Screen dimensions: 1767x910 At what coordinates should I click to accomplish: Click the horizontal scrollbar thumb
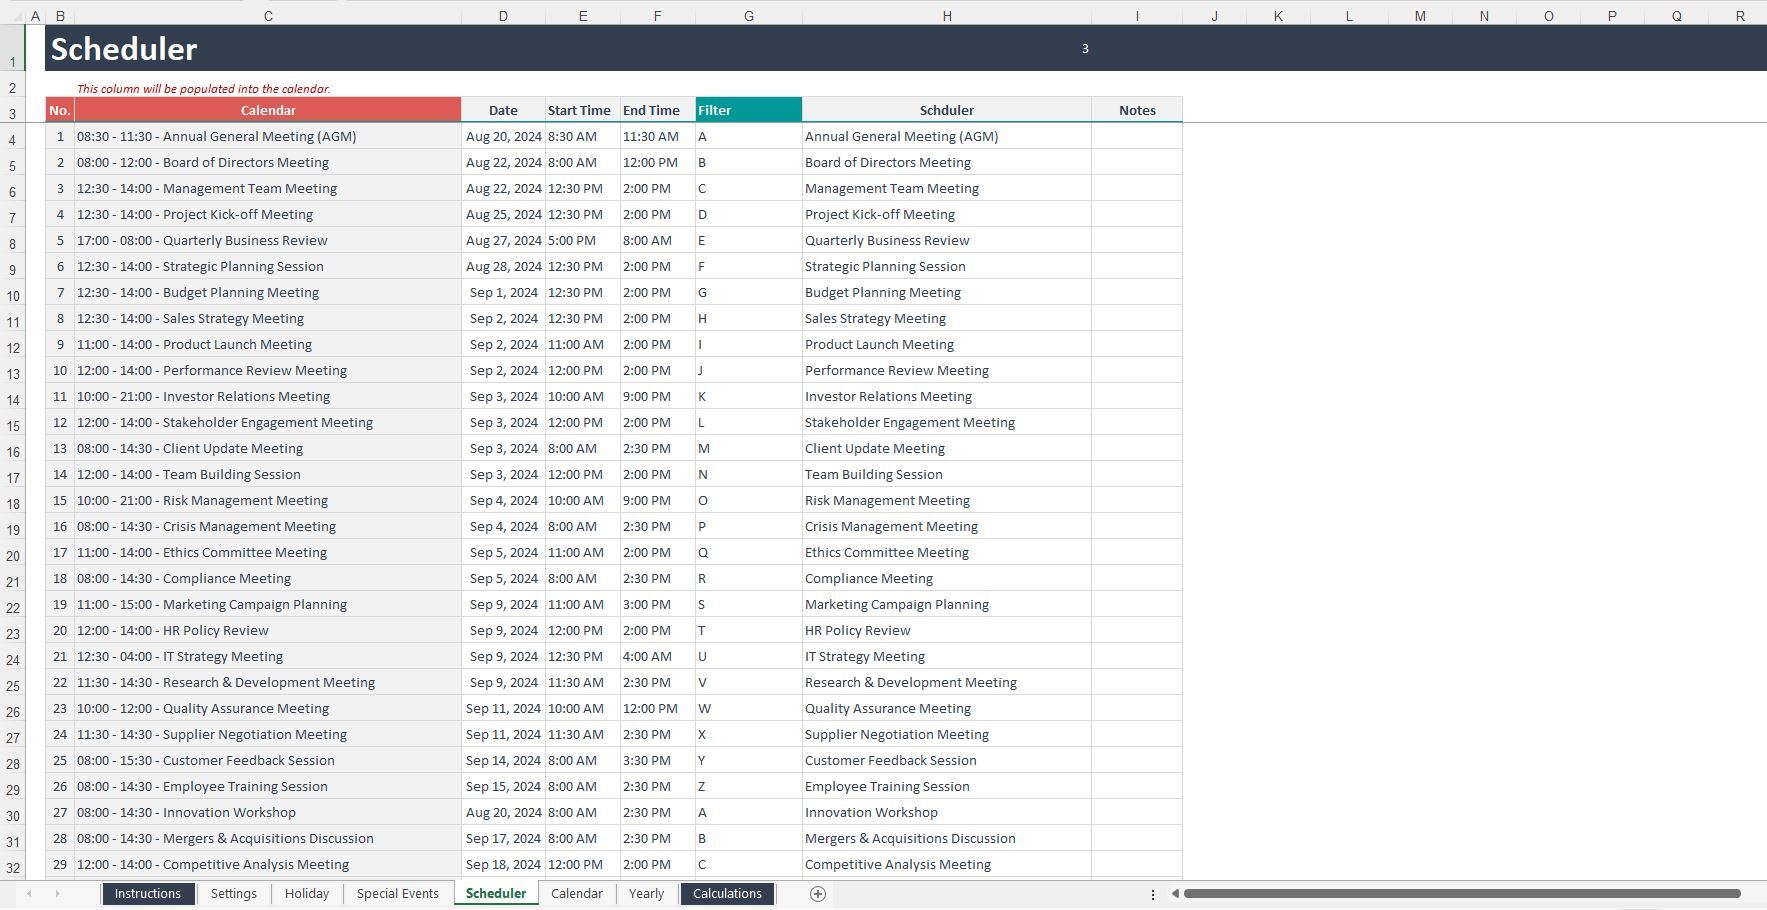click(1460, 894)
